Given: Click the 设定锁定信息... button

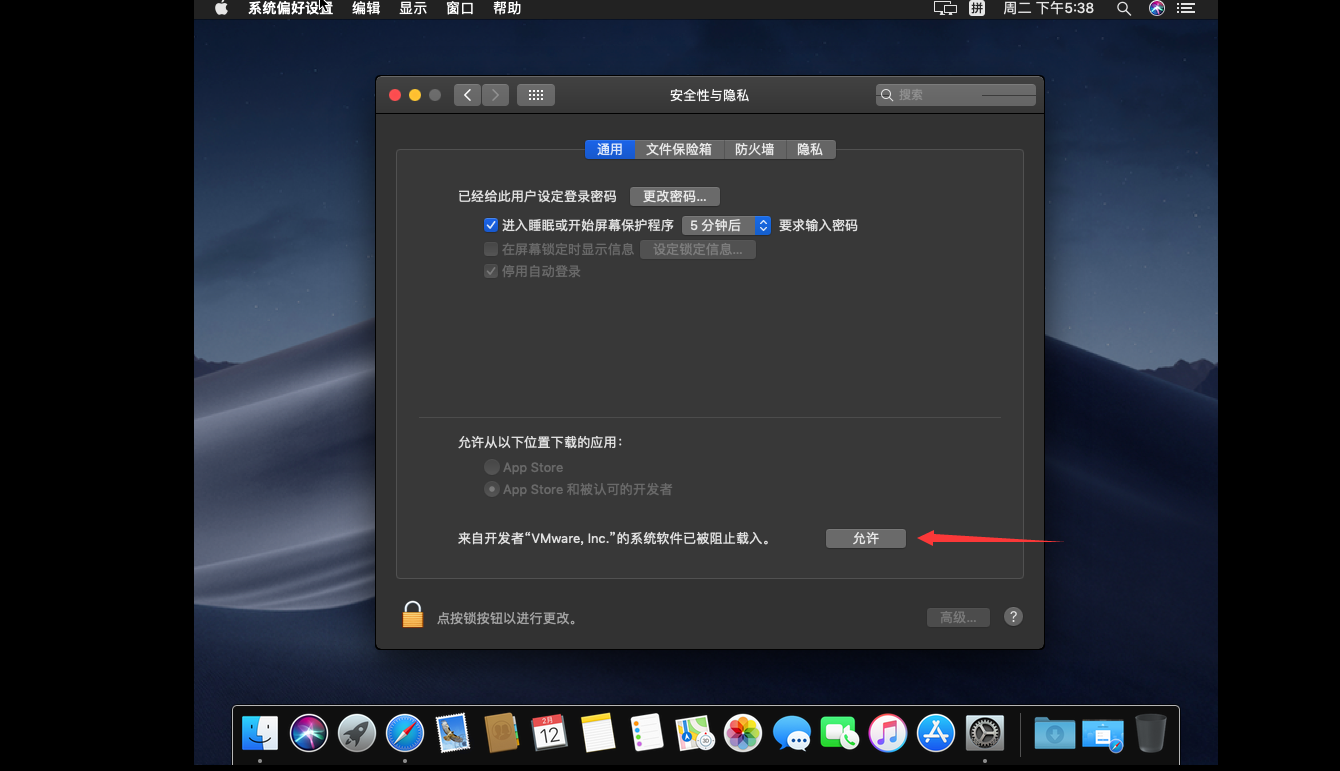Looking at the screenshot, I should point(698,249).
